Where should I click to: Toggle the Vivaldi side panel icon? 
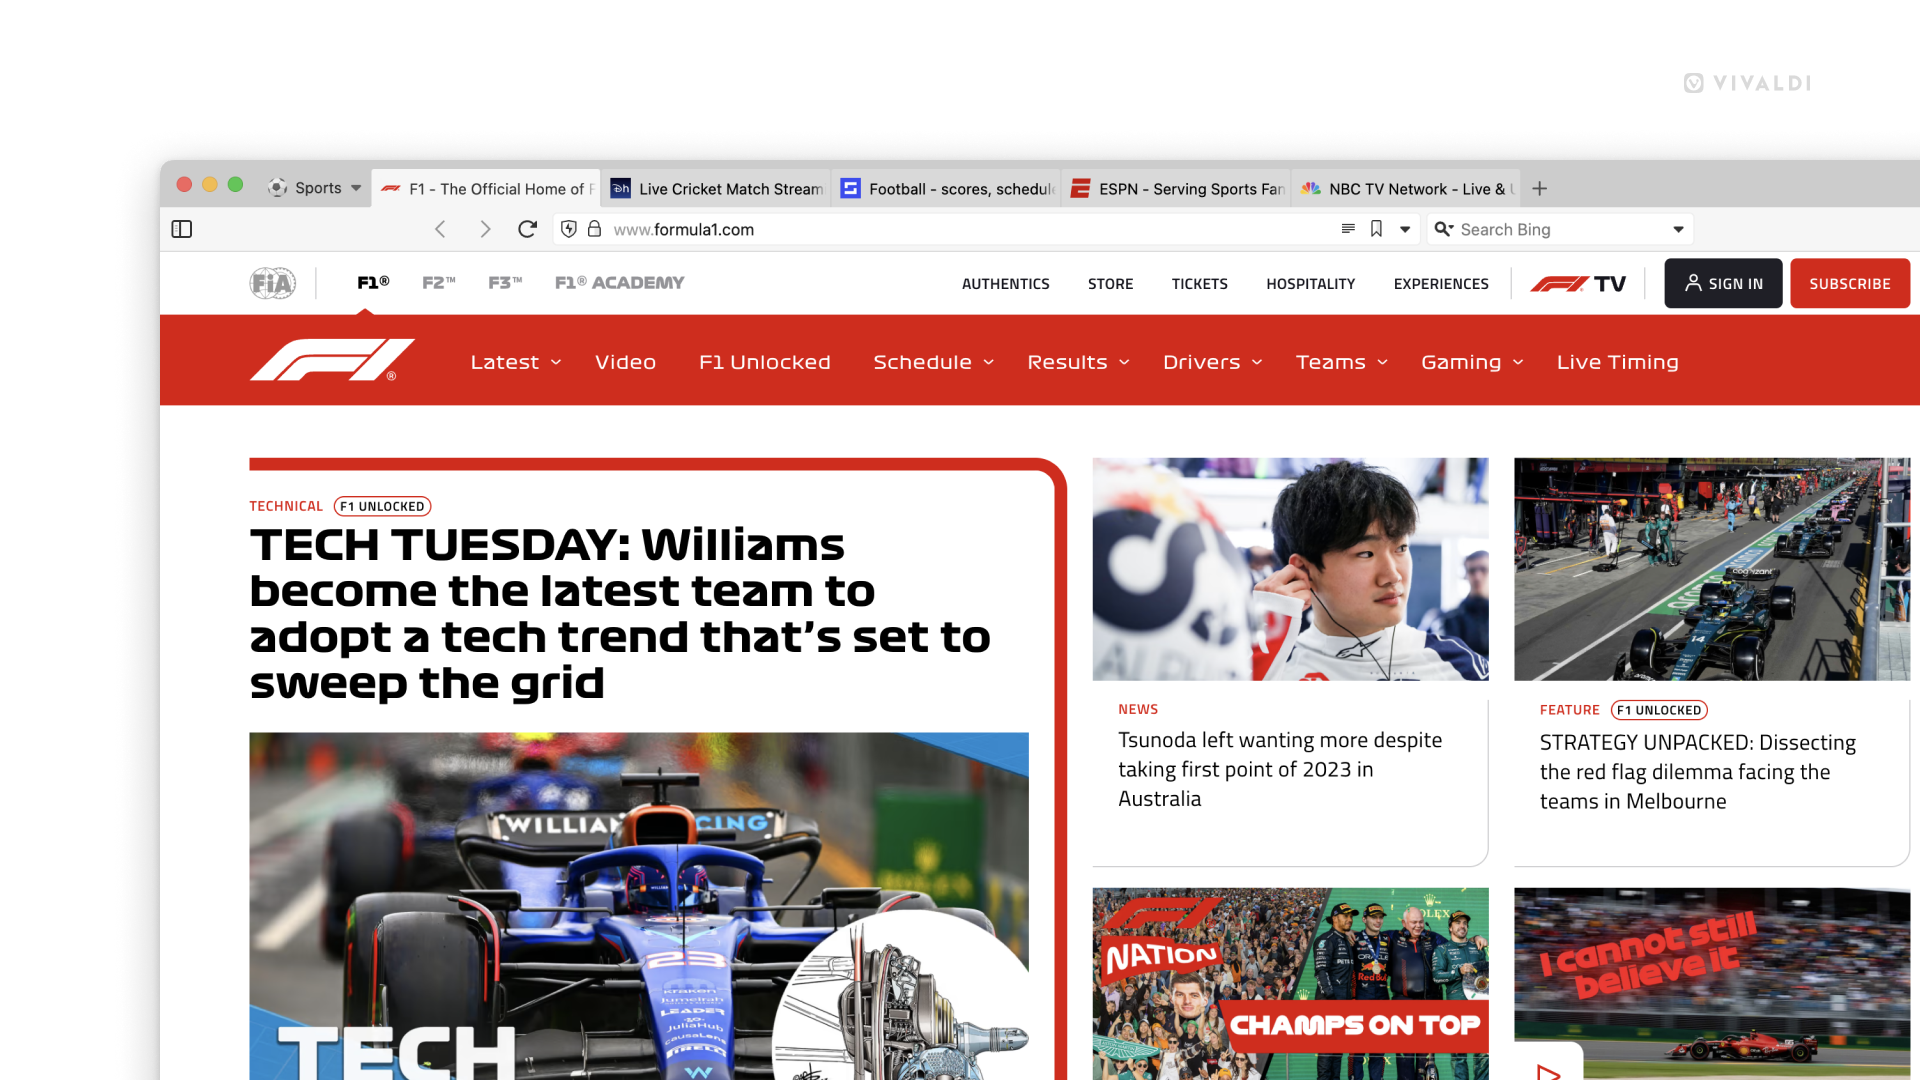(182, 229)
